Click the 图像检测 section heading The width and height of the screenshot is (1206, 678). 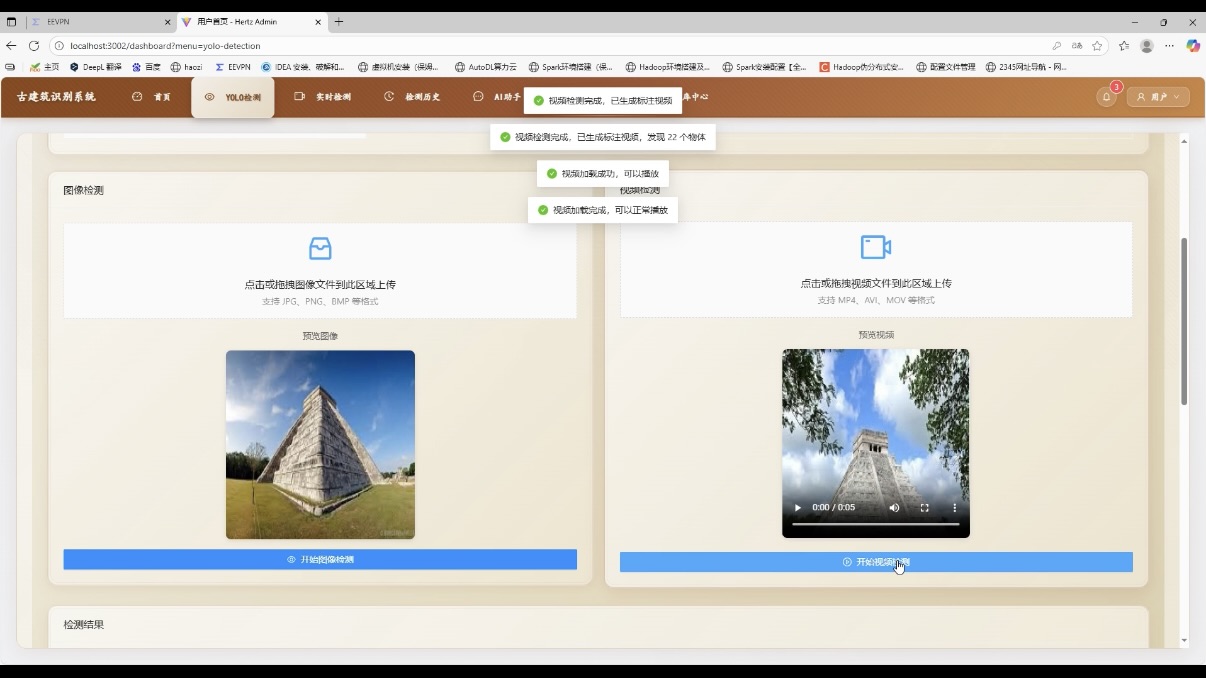(83, 190)
